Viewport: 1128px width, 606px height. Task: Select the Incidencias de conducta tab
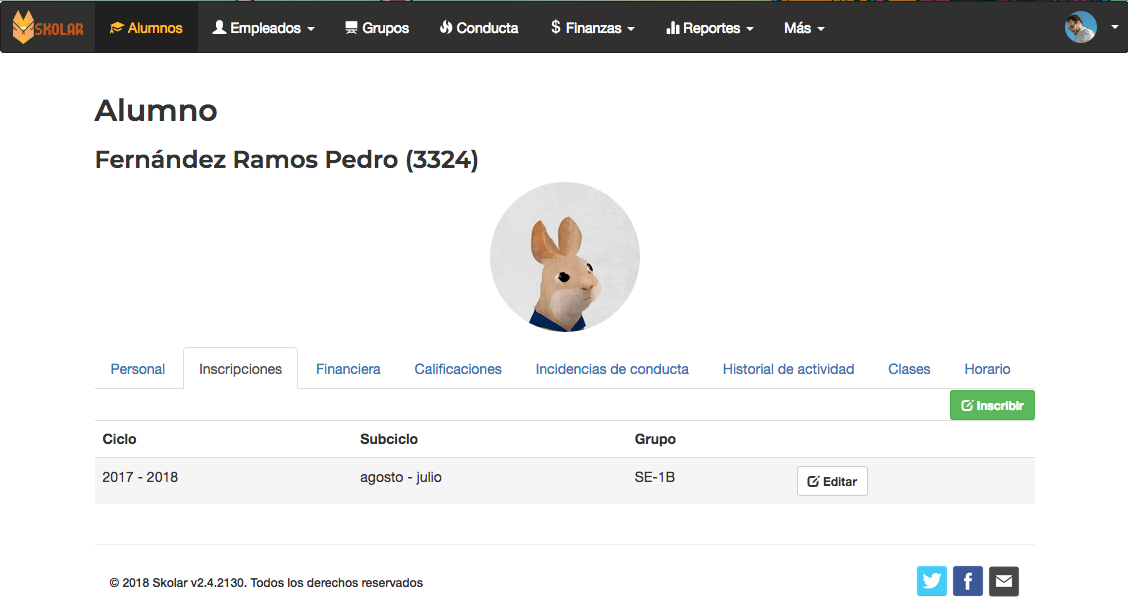[612, 369]
